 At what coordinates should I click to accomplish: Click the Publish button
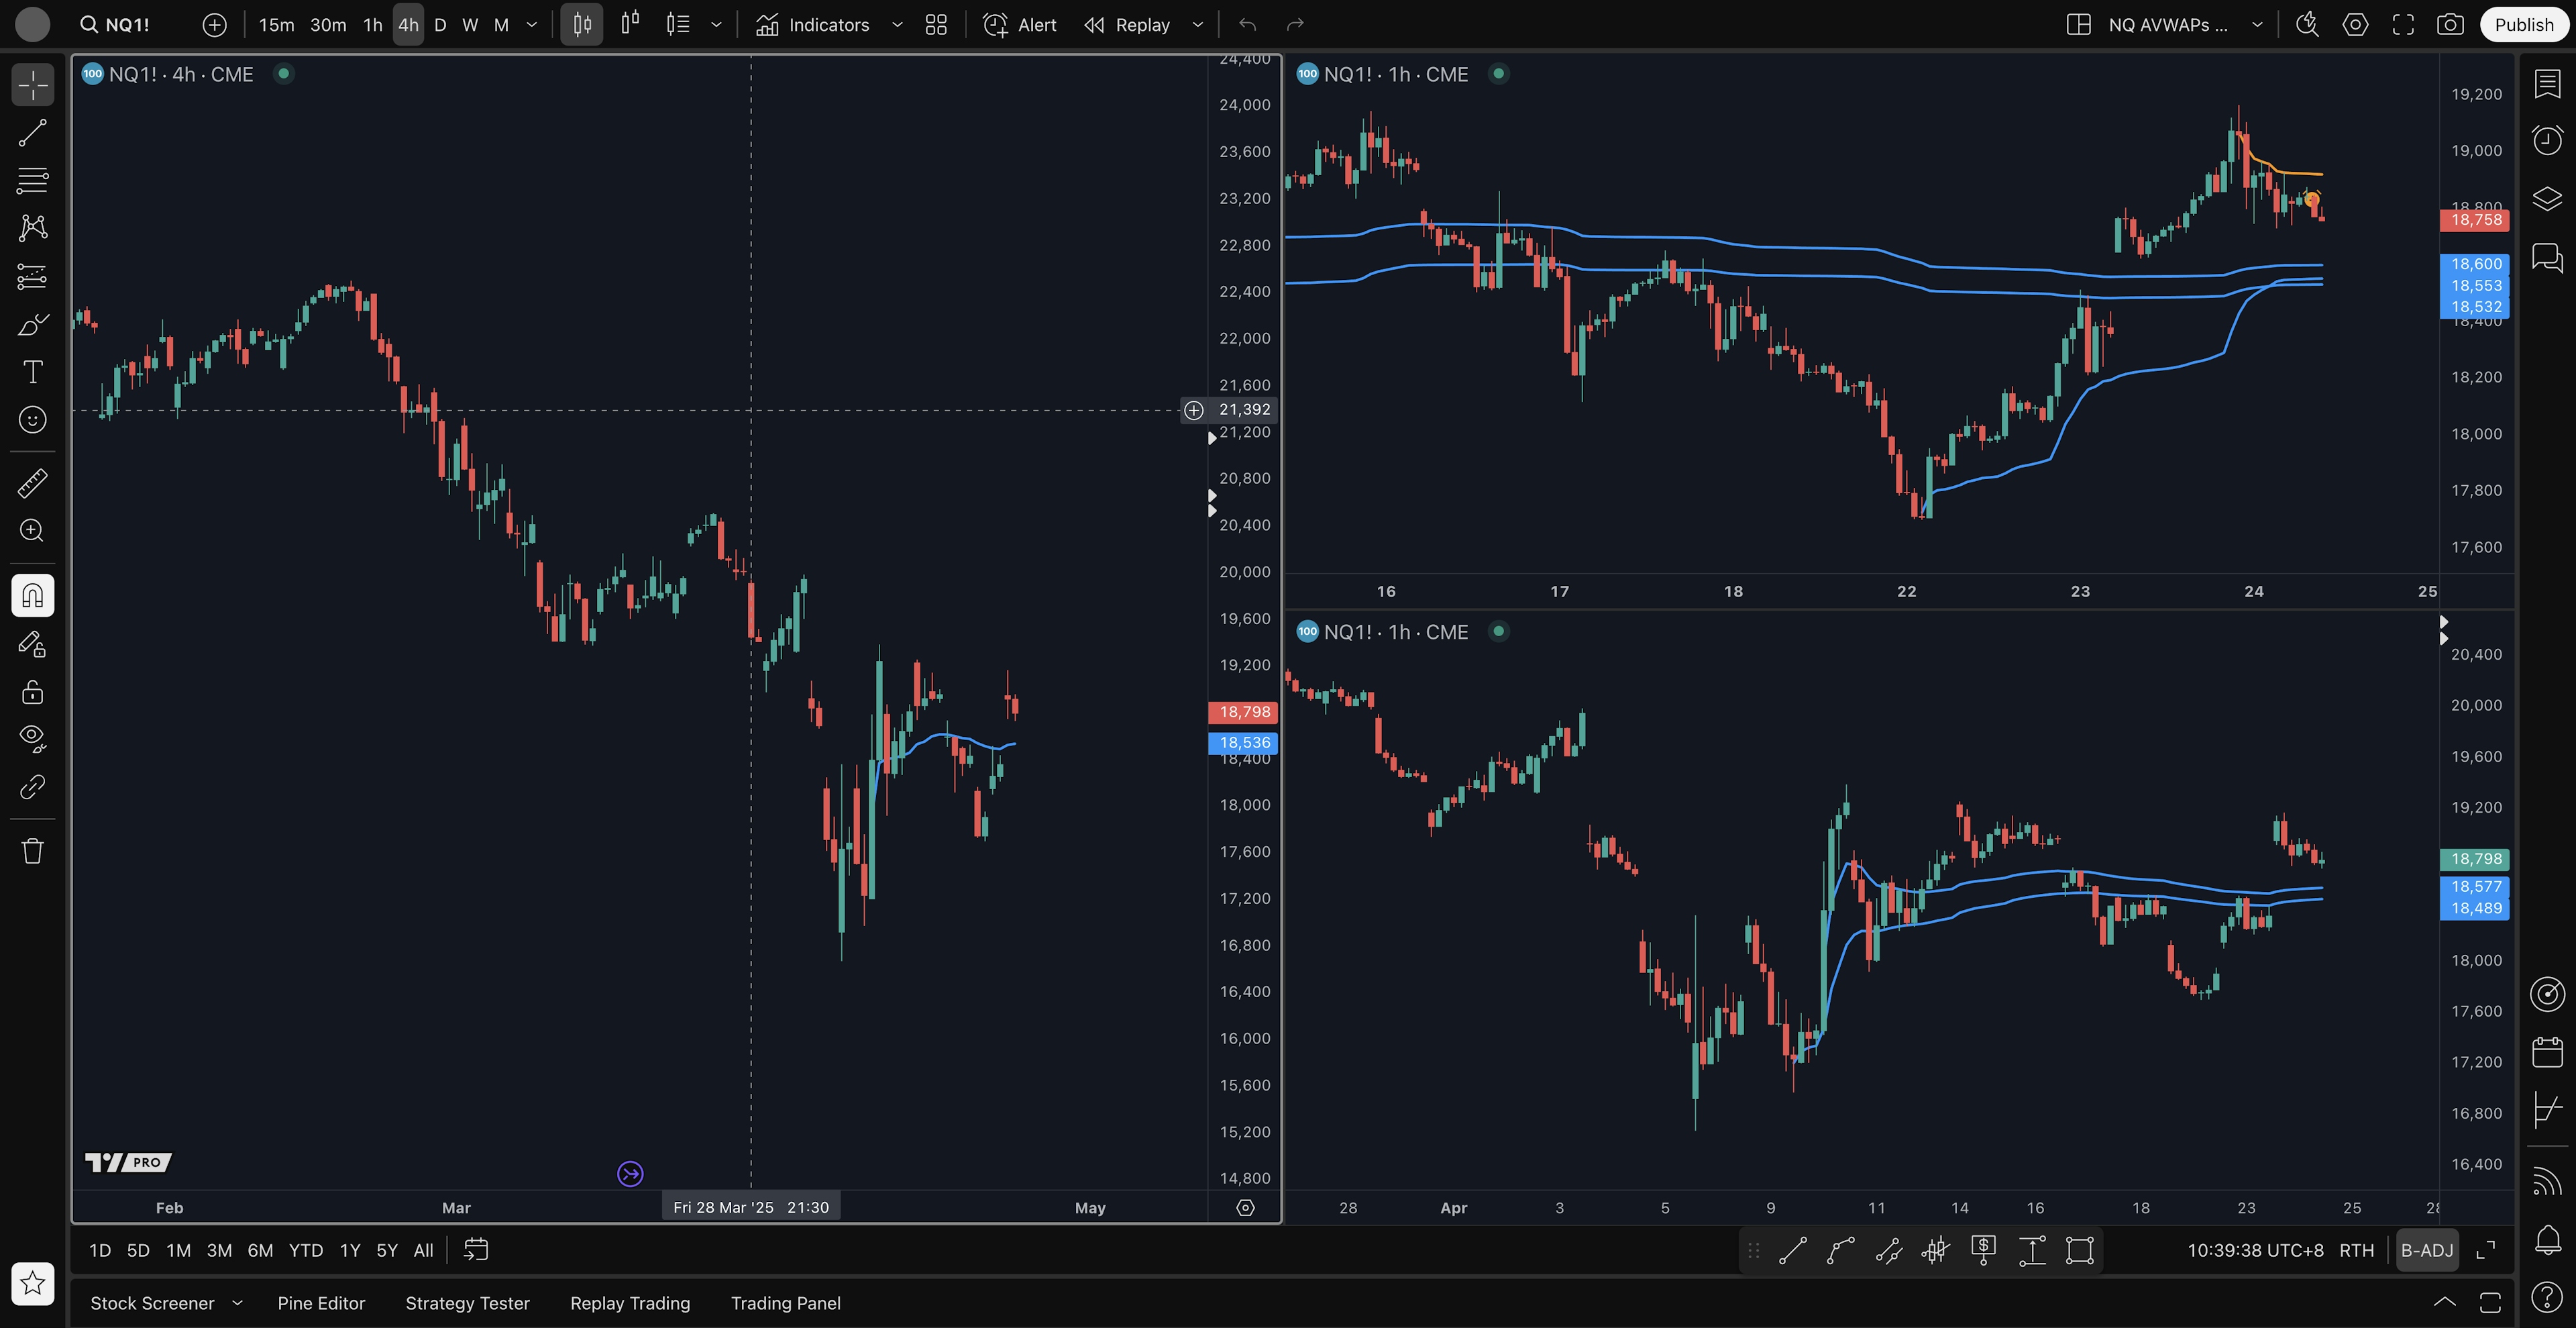click(2523, 25)
